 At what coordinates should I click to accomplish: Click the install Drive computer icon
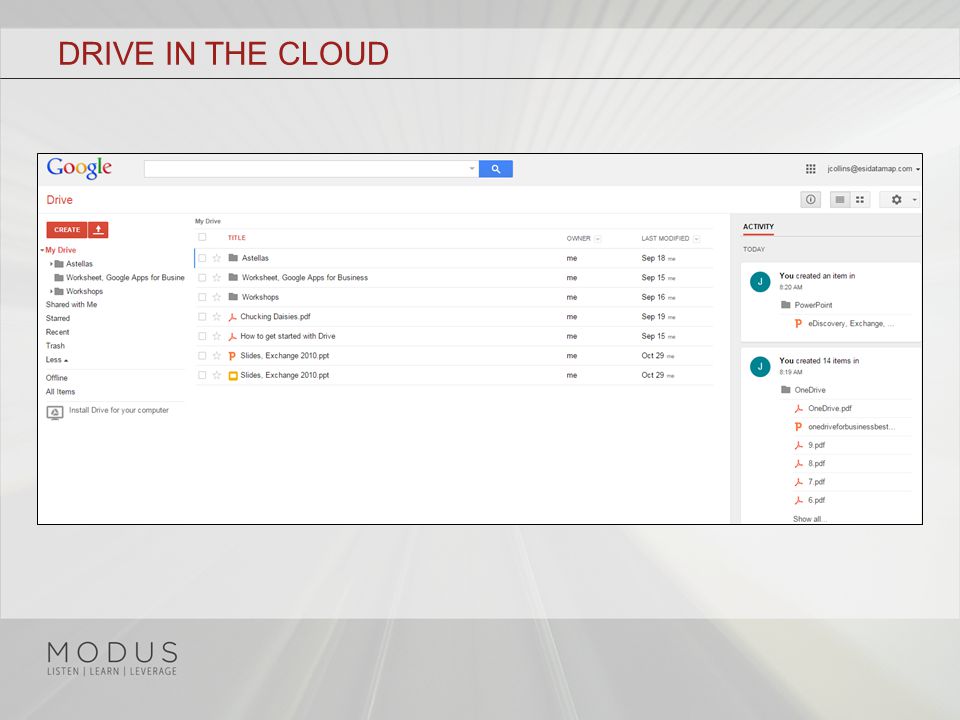point(55,413)
